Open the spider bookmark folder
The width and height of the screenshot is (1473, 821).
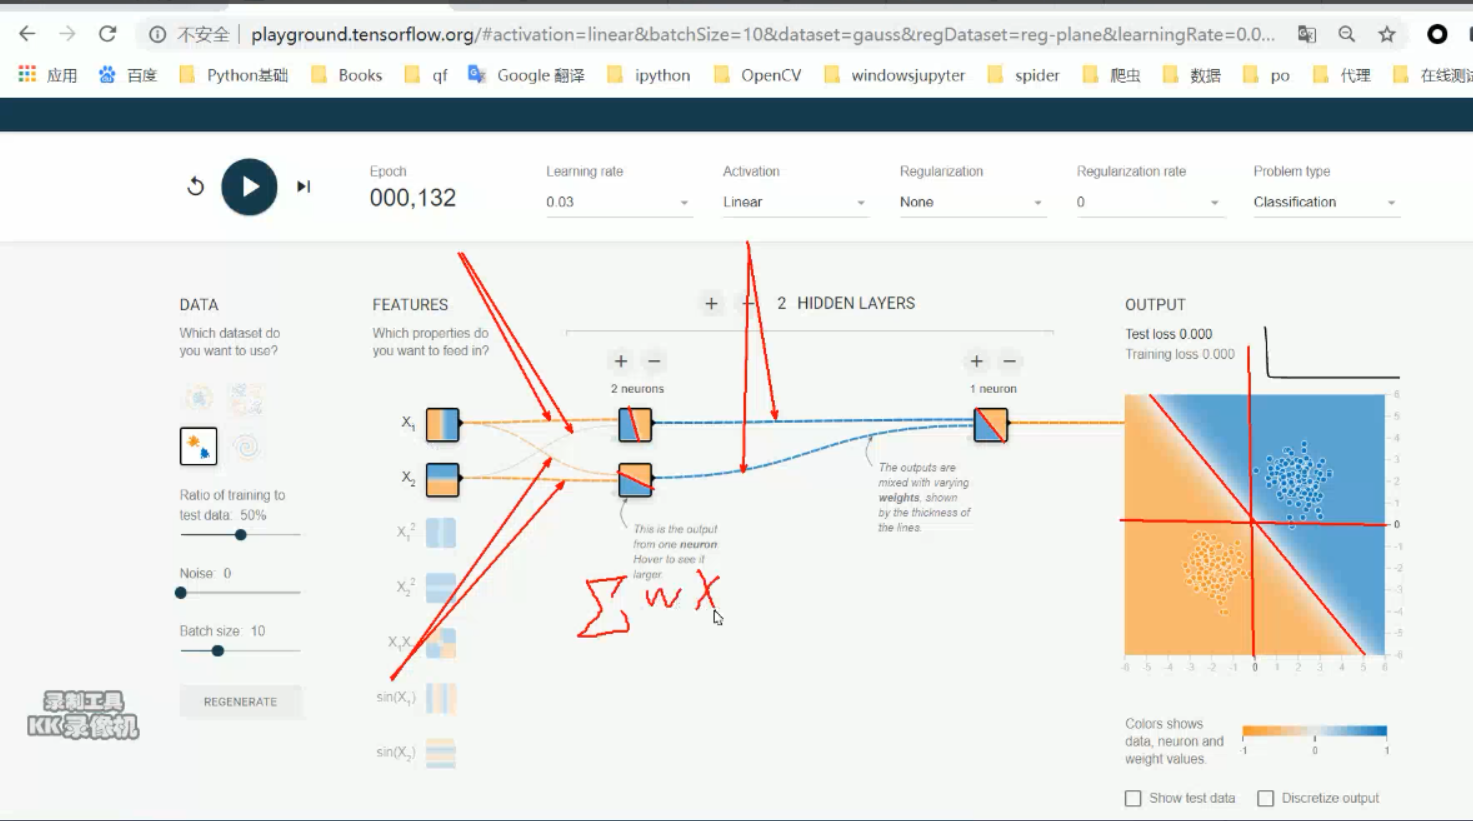(x=1023, y=75)
